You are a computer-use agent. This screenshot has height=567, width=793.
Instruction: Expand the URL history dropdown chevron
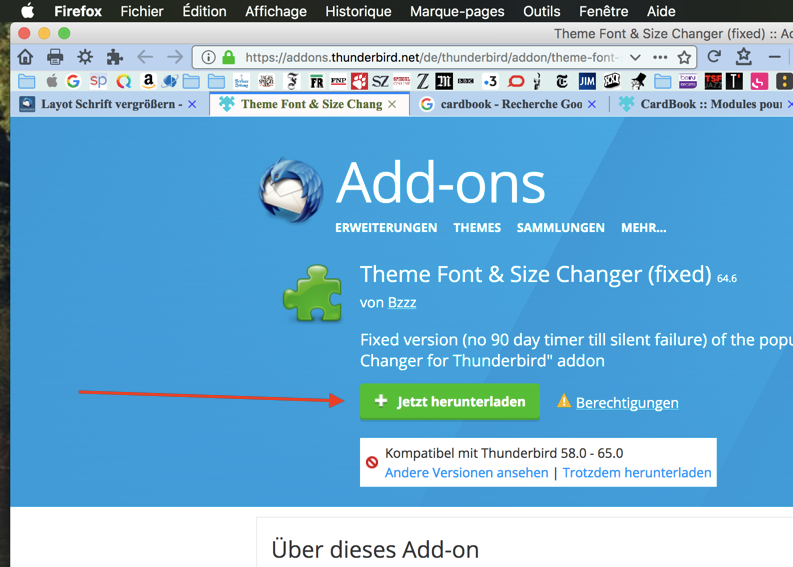635,57
